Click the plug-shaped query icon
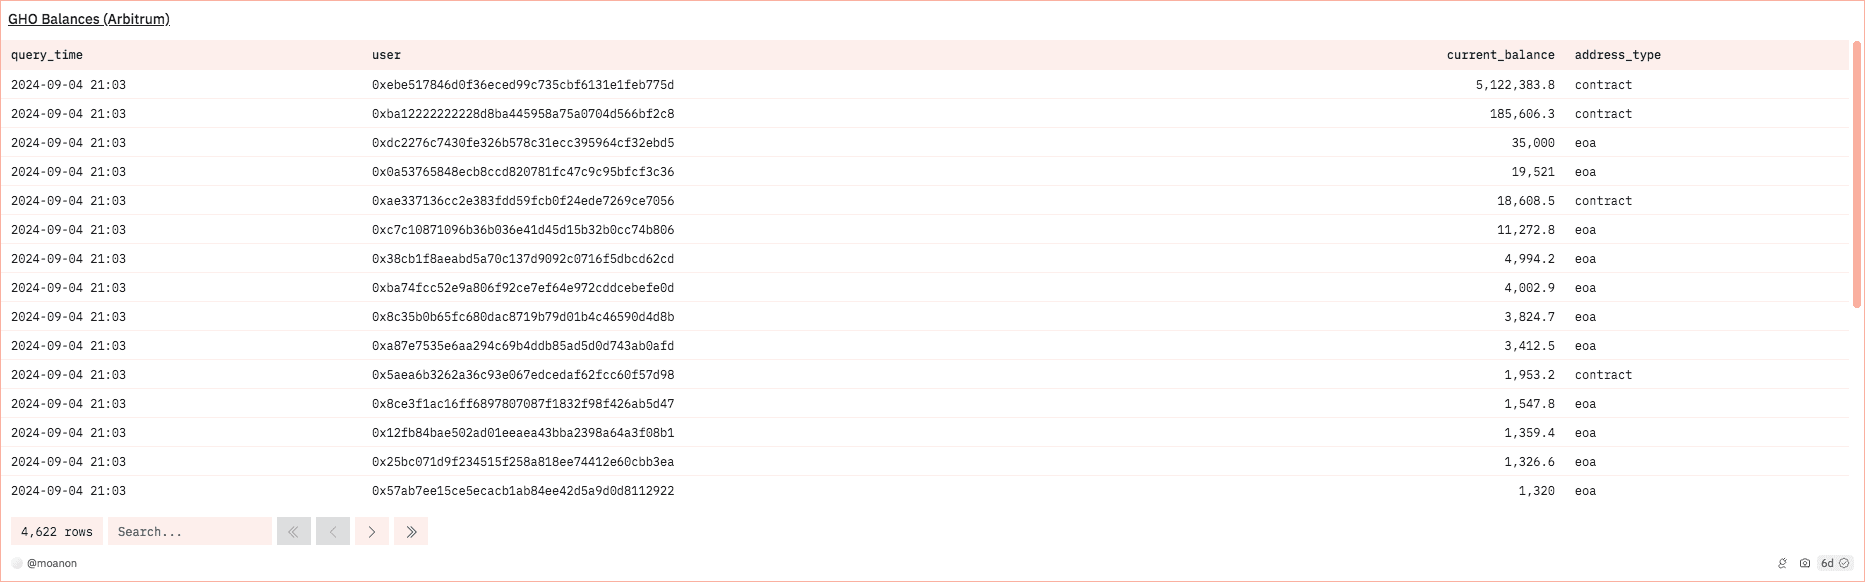The height and width of the screenshot is (582, 1865). point(1783,563)
